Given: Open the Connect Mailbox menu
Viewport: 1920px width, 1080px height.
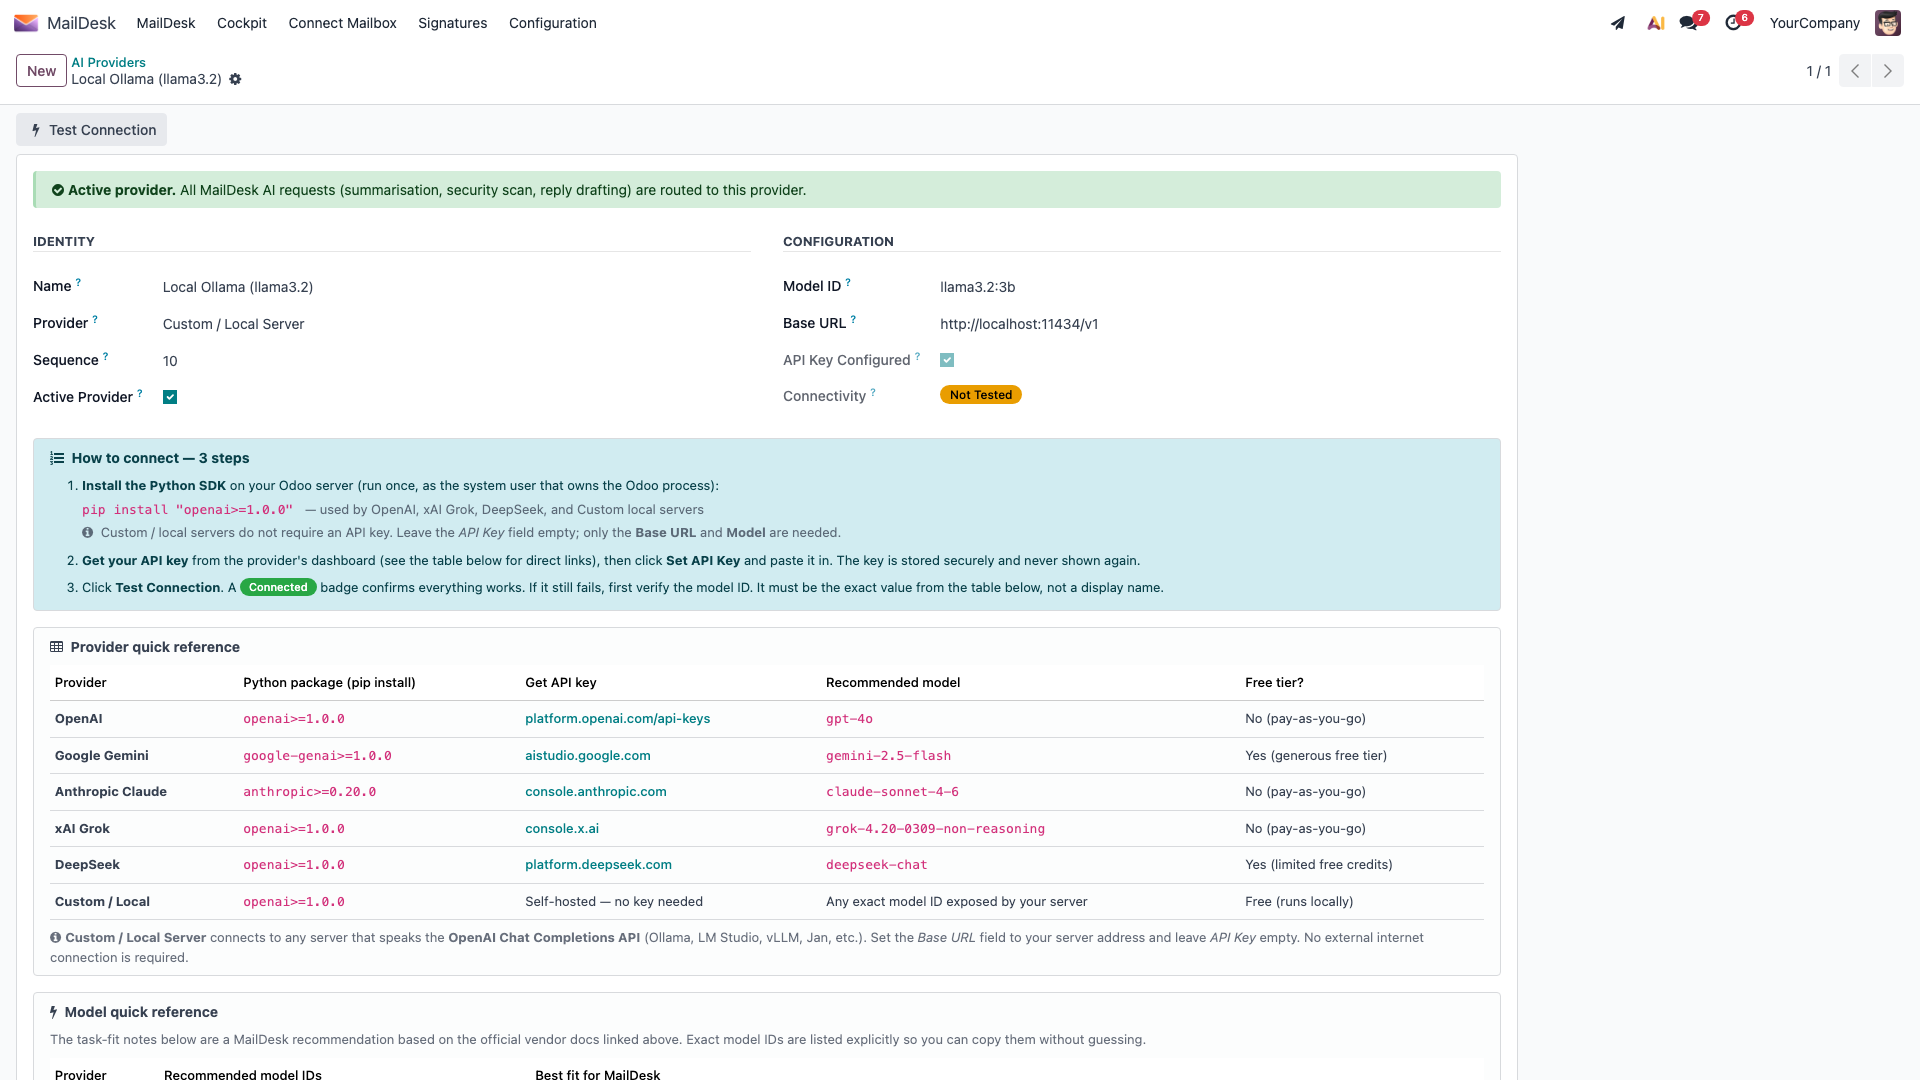Looking at the screenshot, I should tap(342, 23).
